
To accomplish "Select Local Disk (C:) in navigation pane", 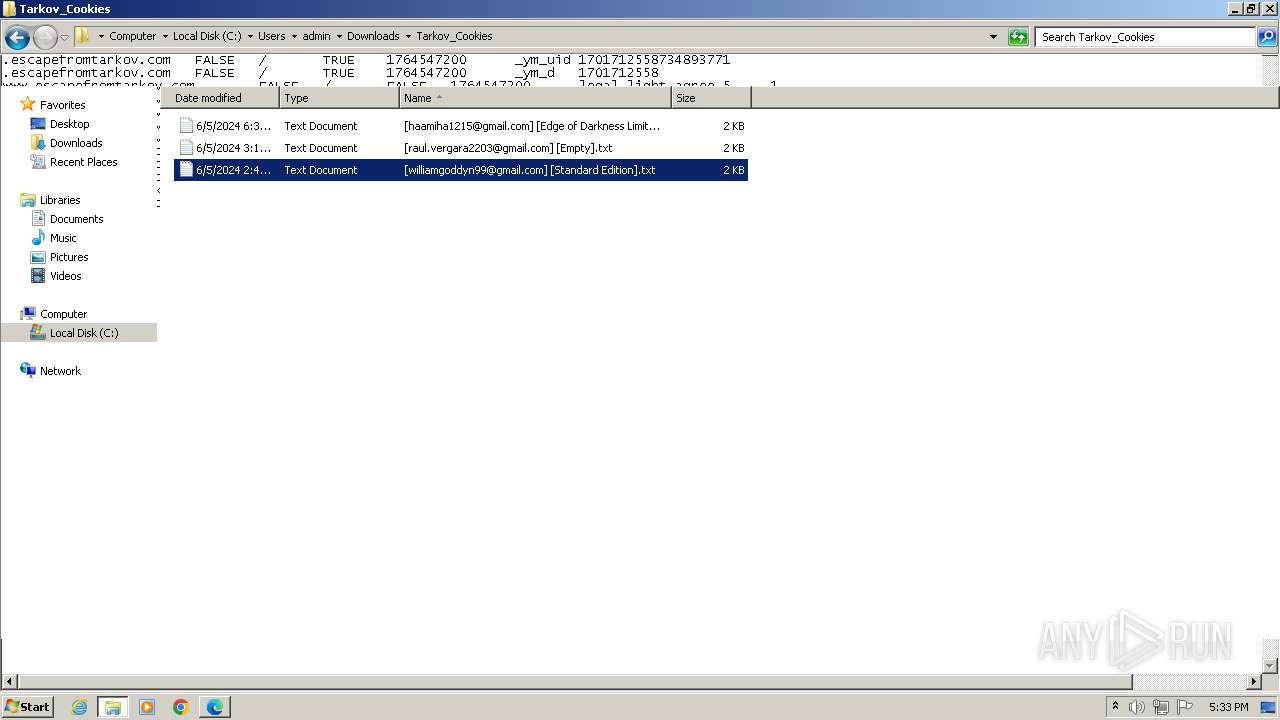I will [x=84, y=333].
